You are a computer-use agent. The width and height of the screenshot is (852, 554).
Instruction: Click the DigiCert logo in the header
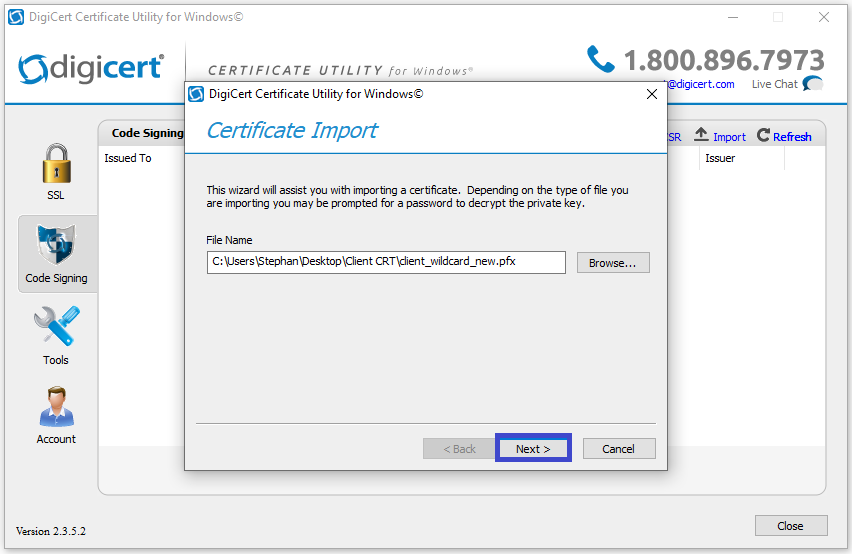click(x=91, y=68)
